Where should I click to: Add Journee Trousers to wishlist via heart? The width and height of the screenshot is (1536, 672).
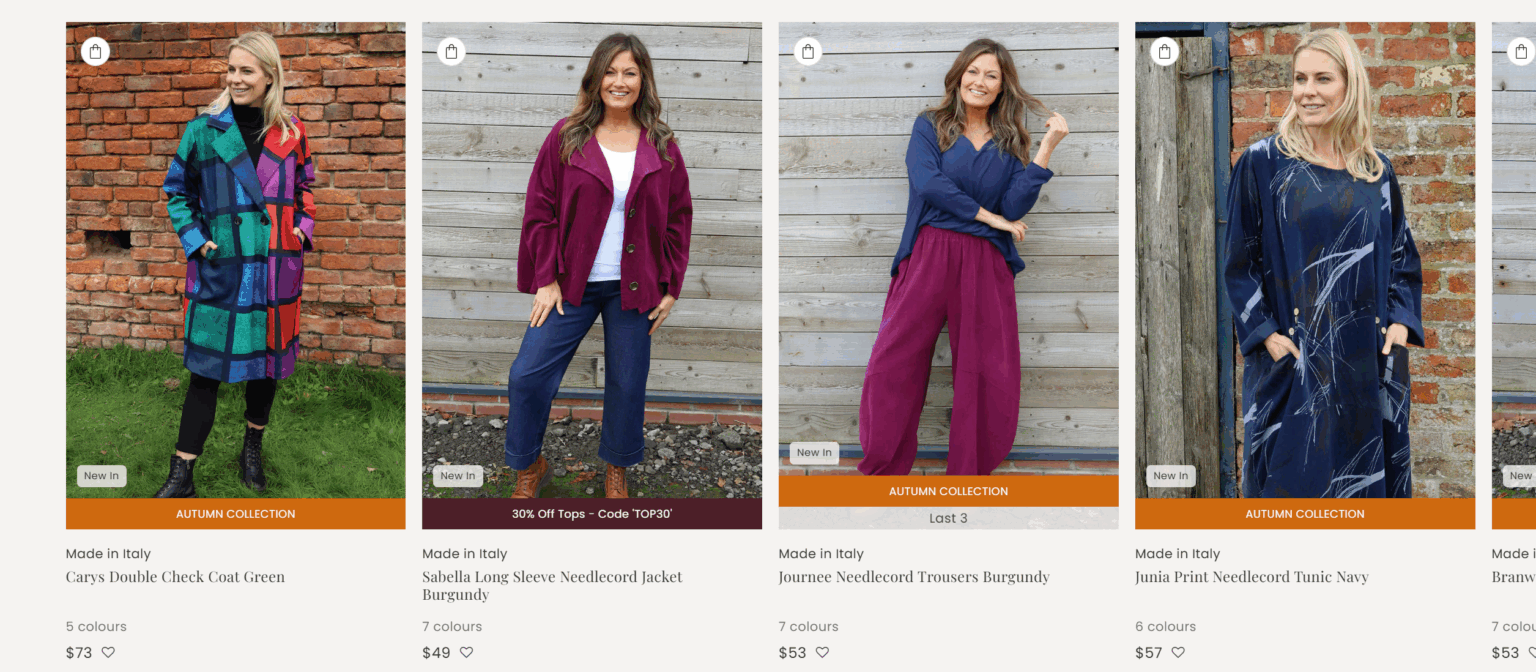pyautogui.click(x=822, y=653)
